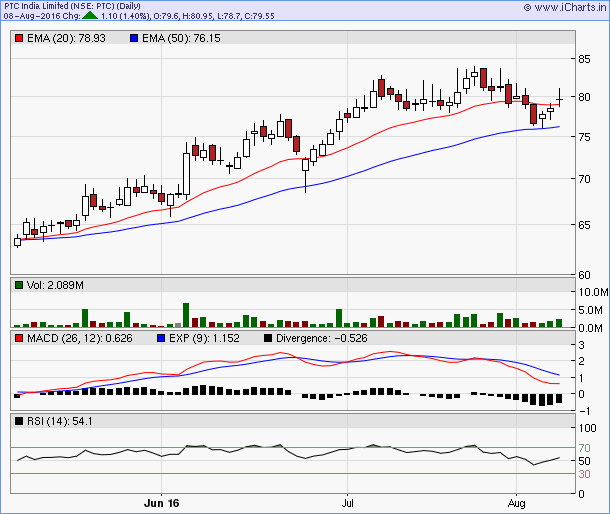Click the 'Vol: 2.089M' label
610x514 pixels.
[x=55, y=285]
